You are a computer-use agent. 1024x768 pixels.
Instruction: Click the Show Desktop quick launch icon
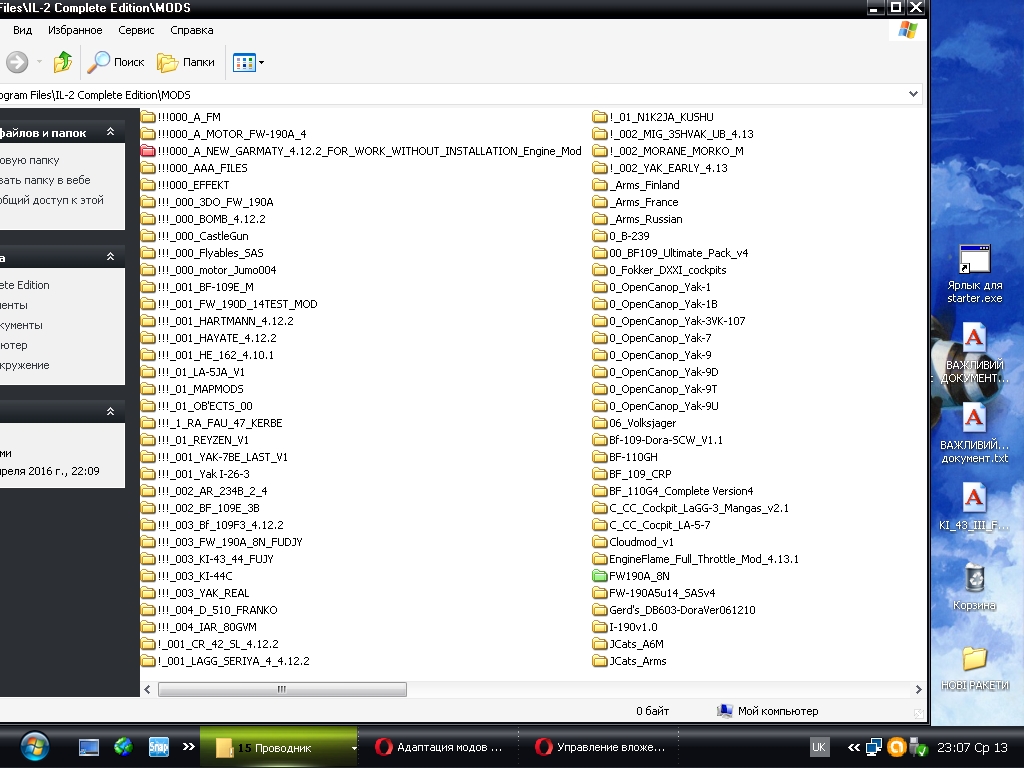point(89,747)
